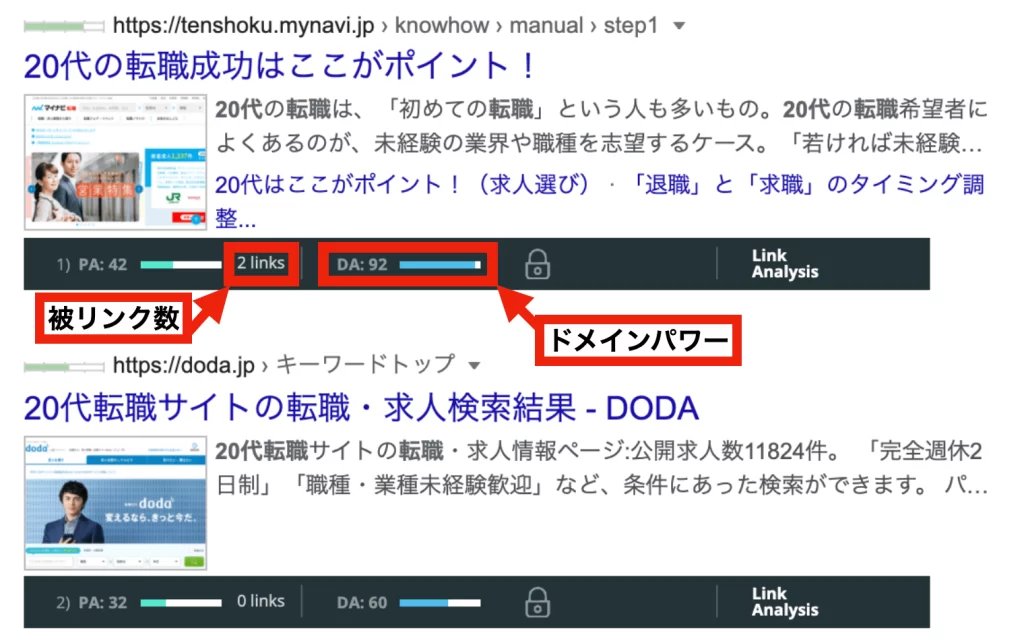The width and height of the screenshot is (1024, 643).
Task: Click the lock icon in the mynavi MozBar
Action: coord(538,265)
